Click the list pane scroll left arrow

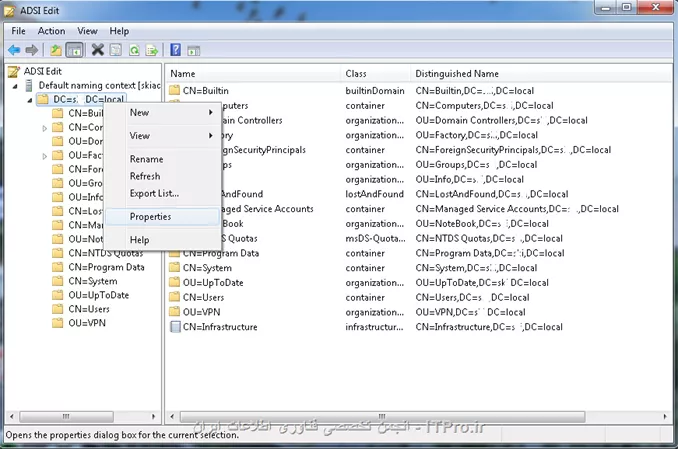click(x=172, y=417)
